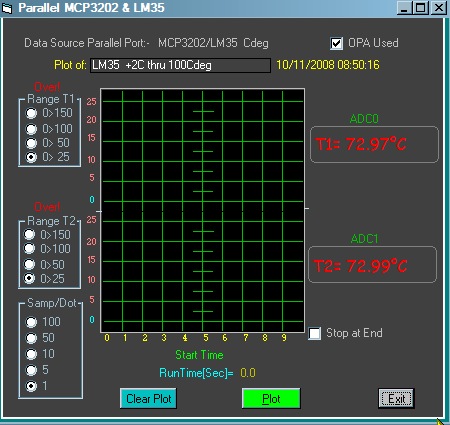
Task: Click the Exit button
Action: coord(396,398)
